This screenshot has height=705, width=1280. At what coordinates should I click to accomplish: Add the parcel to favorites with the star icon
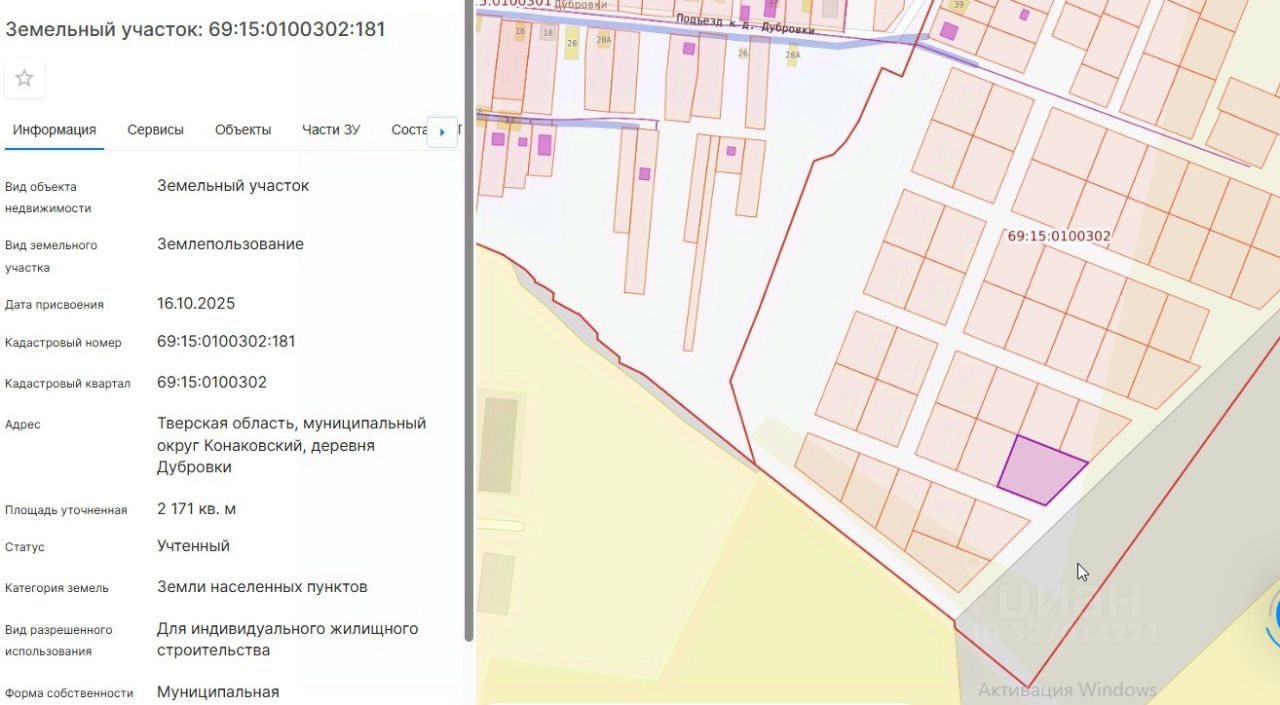[24, 78]
